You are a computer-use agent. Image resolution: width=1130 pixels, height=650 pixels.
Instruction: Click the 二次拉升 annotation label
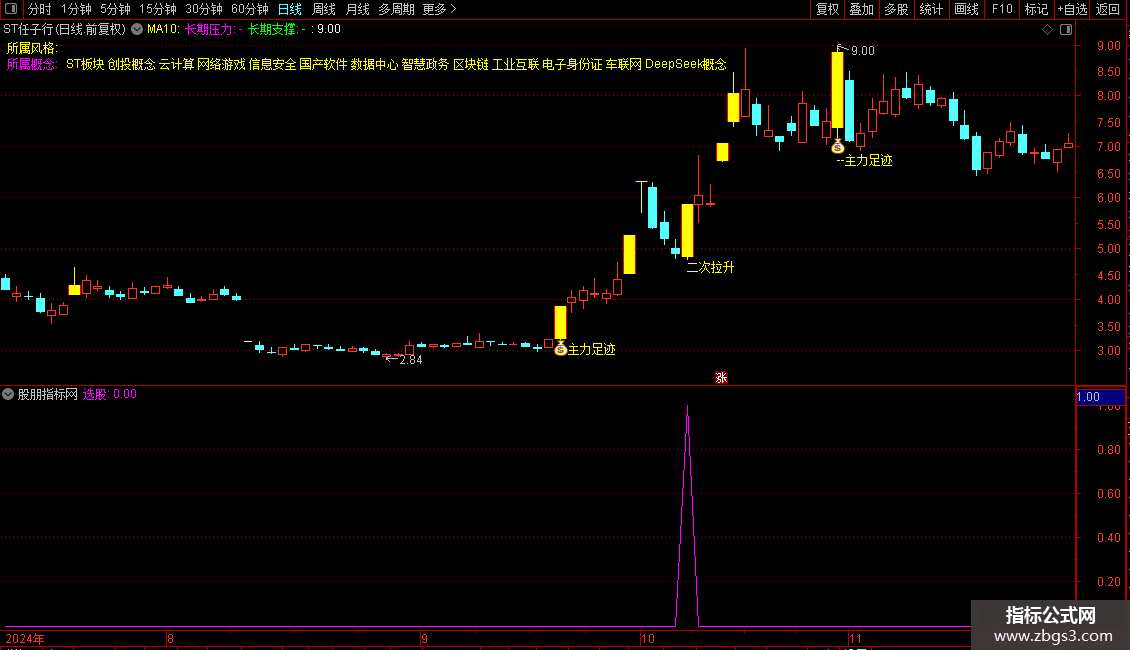point(711,267)
